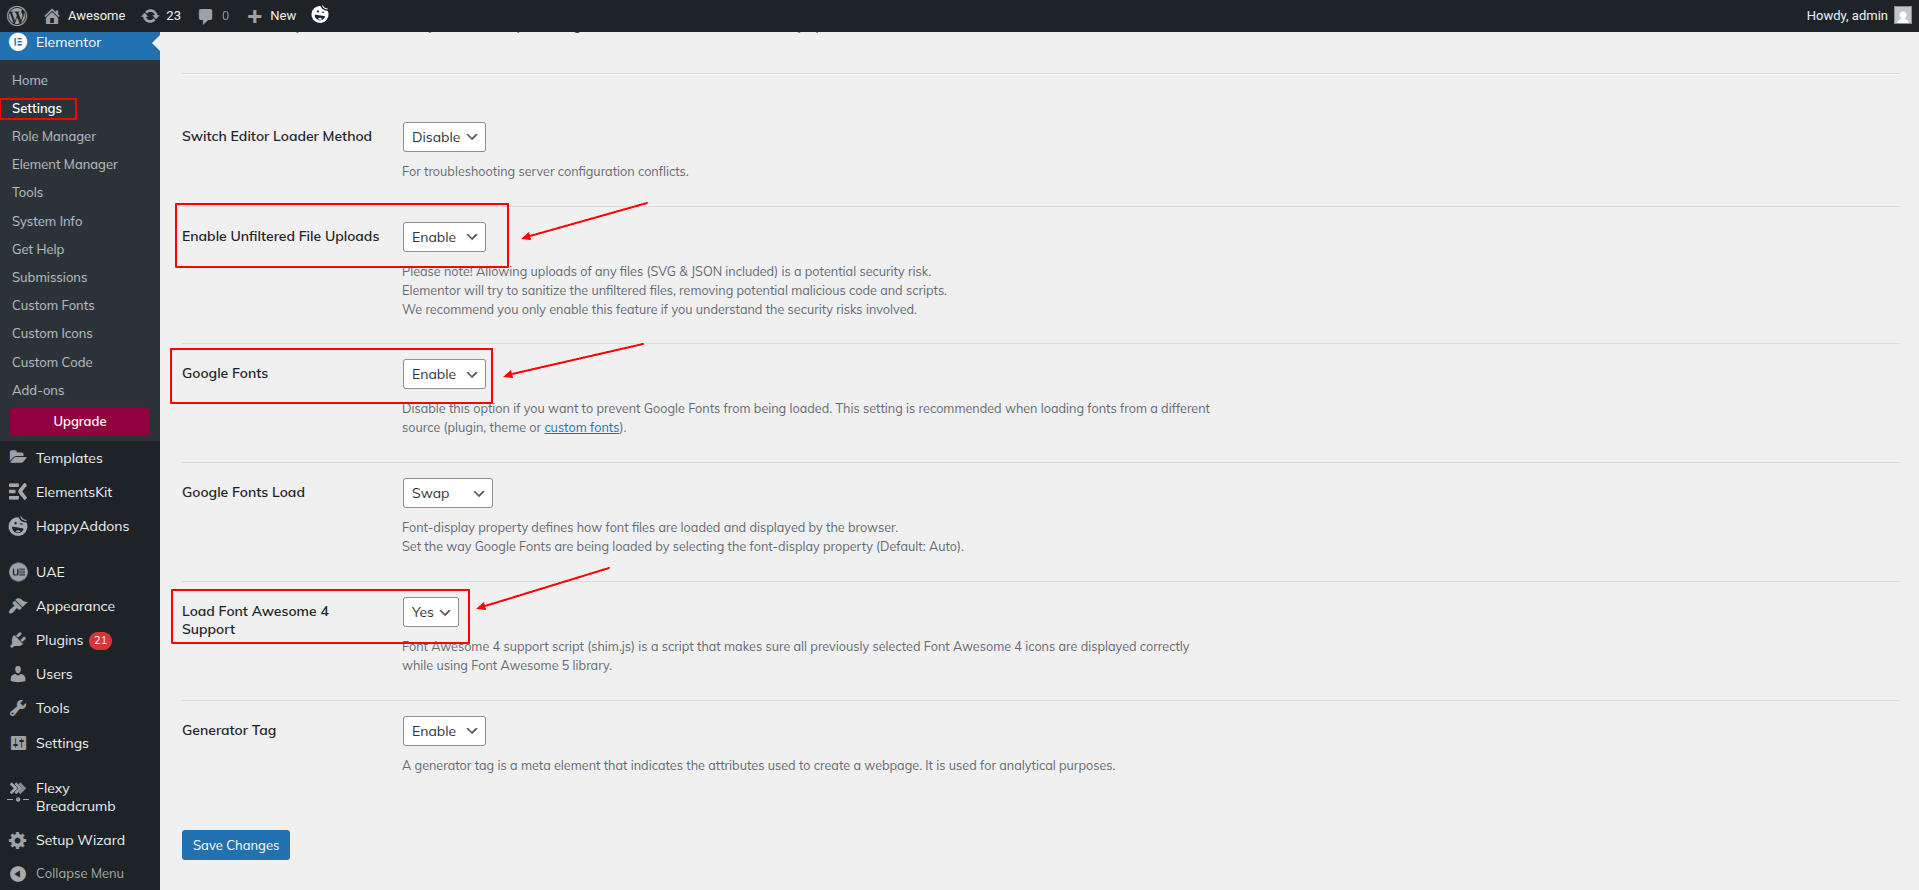Collapse the admin sidebar menu
The image size is (1919, 890).
[x=68, y=873]
